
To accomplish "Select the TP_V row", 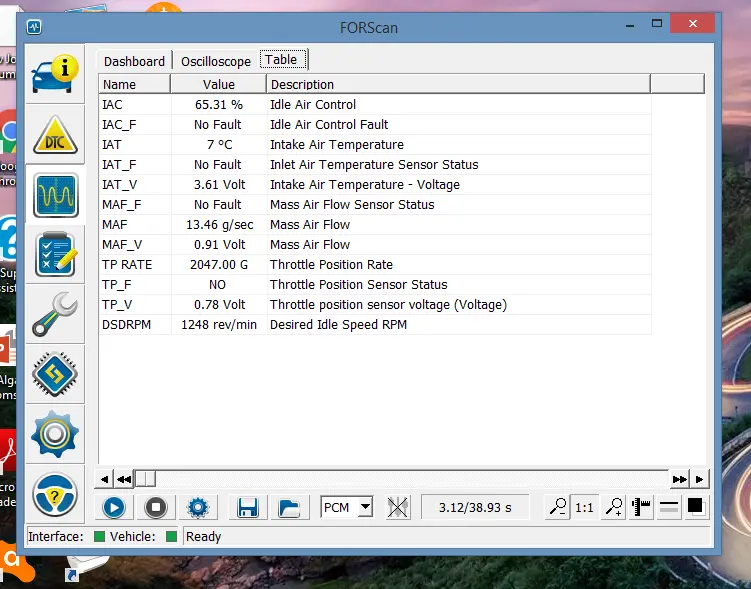I will click(375, 305).
